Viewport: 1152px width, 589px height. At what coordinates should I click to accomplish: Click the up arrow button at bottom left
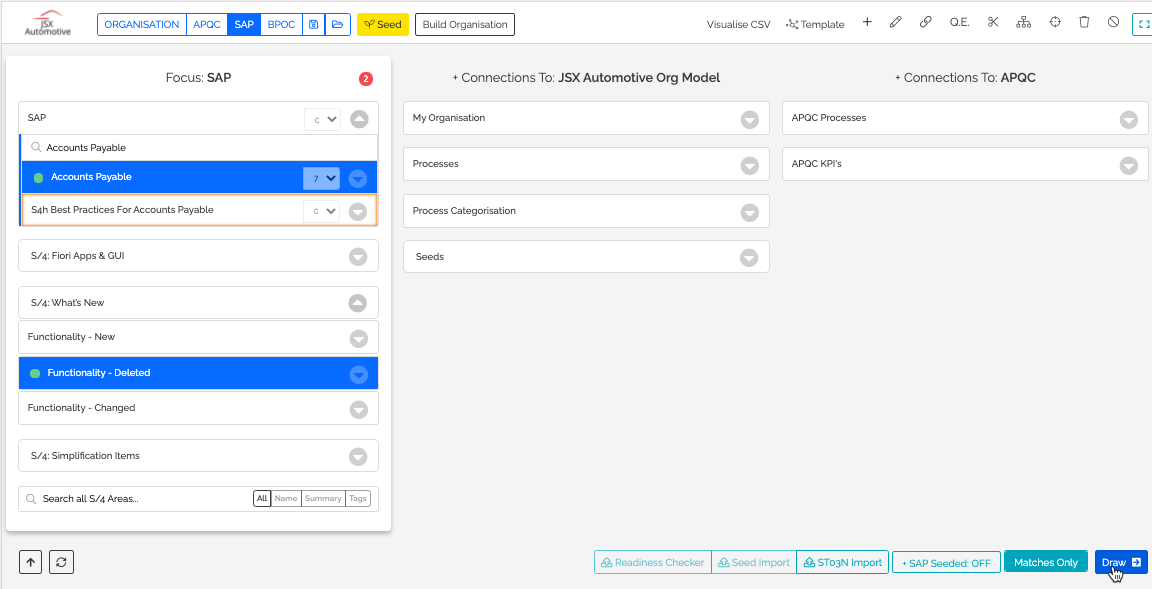[31, 562]
